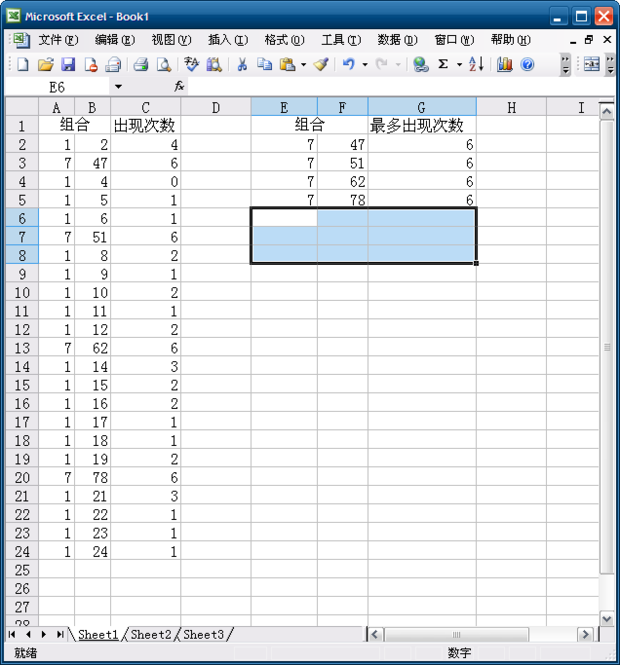Click the horizontal scrollbar left arrow
Image resolution: width=620 pixels, height=665 pixels.
pos(374,634)
